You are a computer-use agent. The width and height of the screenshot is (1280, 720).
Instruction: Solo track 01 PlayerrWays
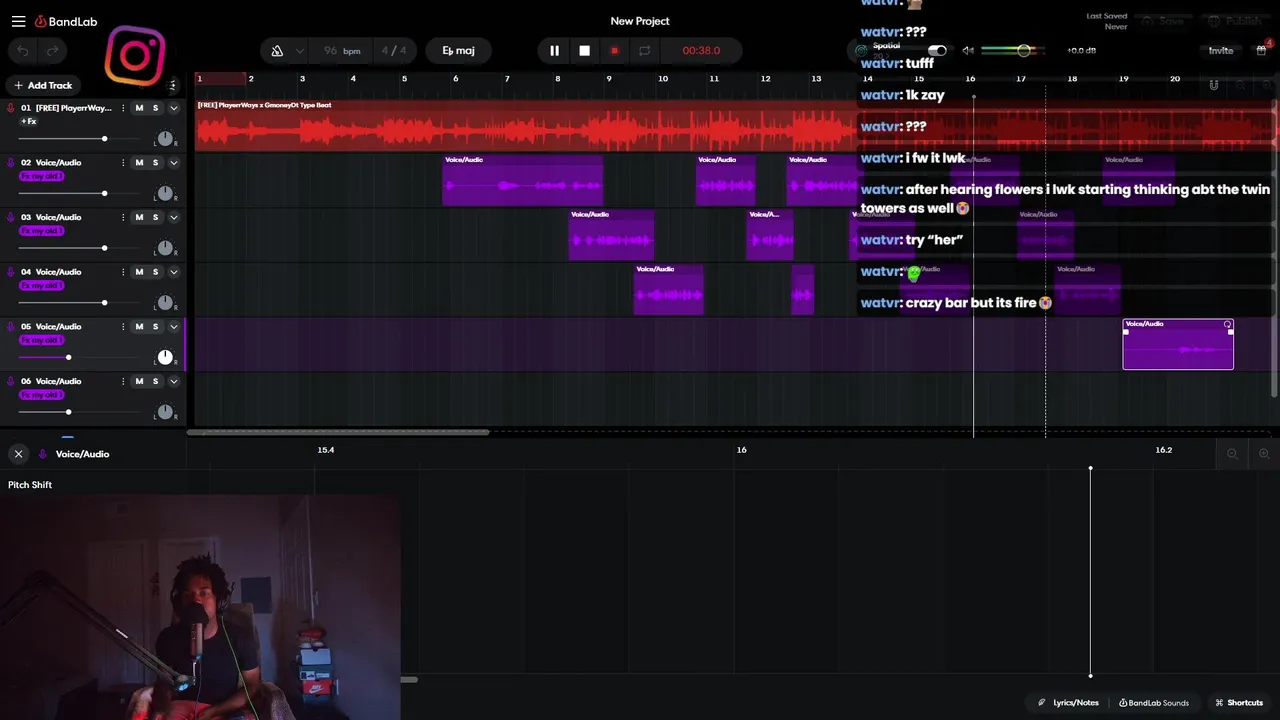tap(155, 108)
